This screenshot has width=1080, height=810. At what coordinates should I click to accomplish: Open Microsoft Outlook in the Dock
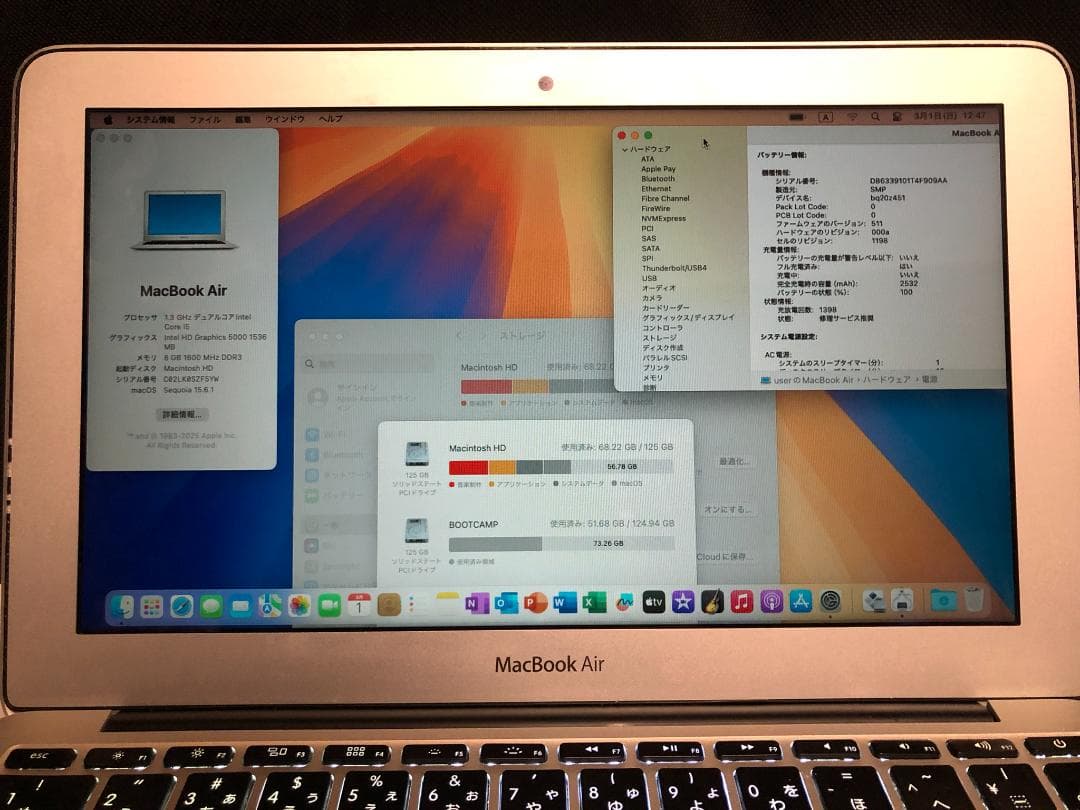(x=506, y=604)
